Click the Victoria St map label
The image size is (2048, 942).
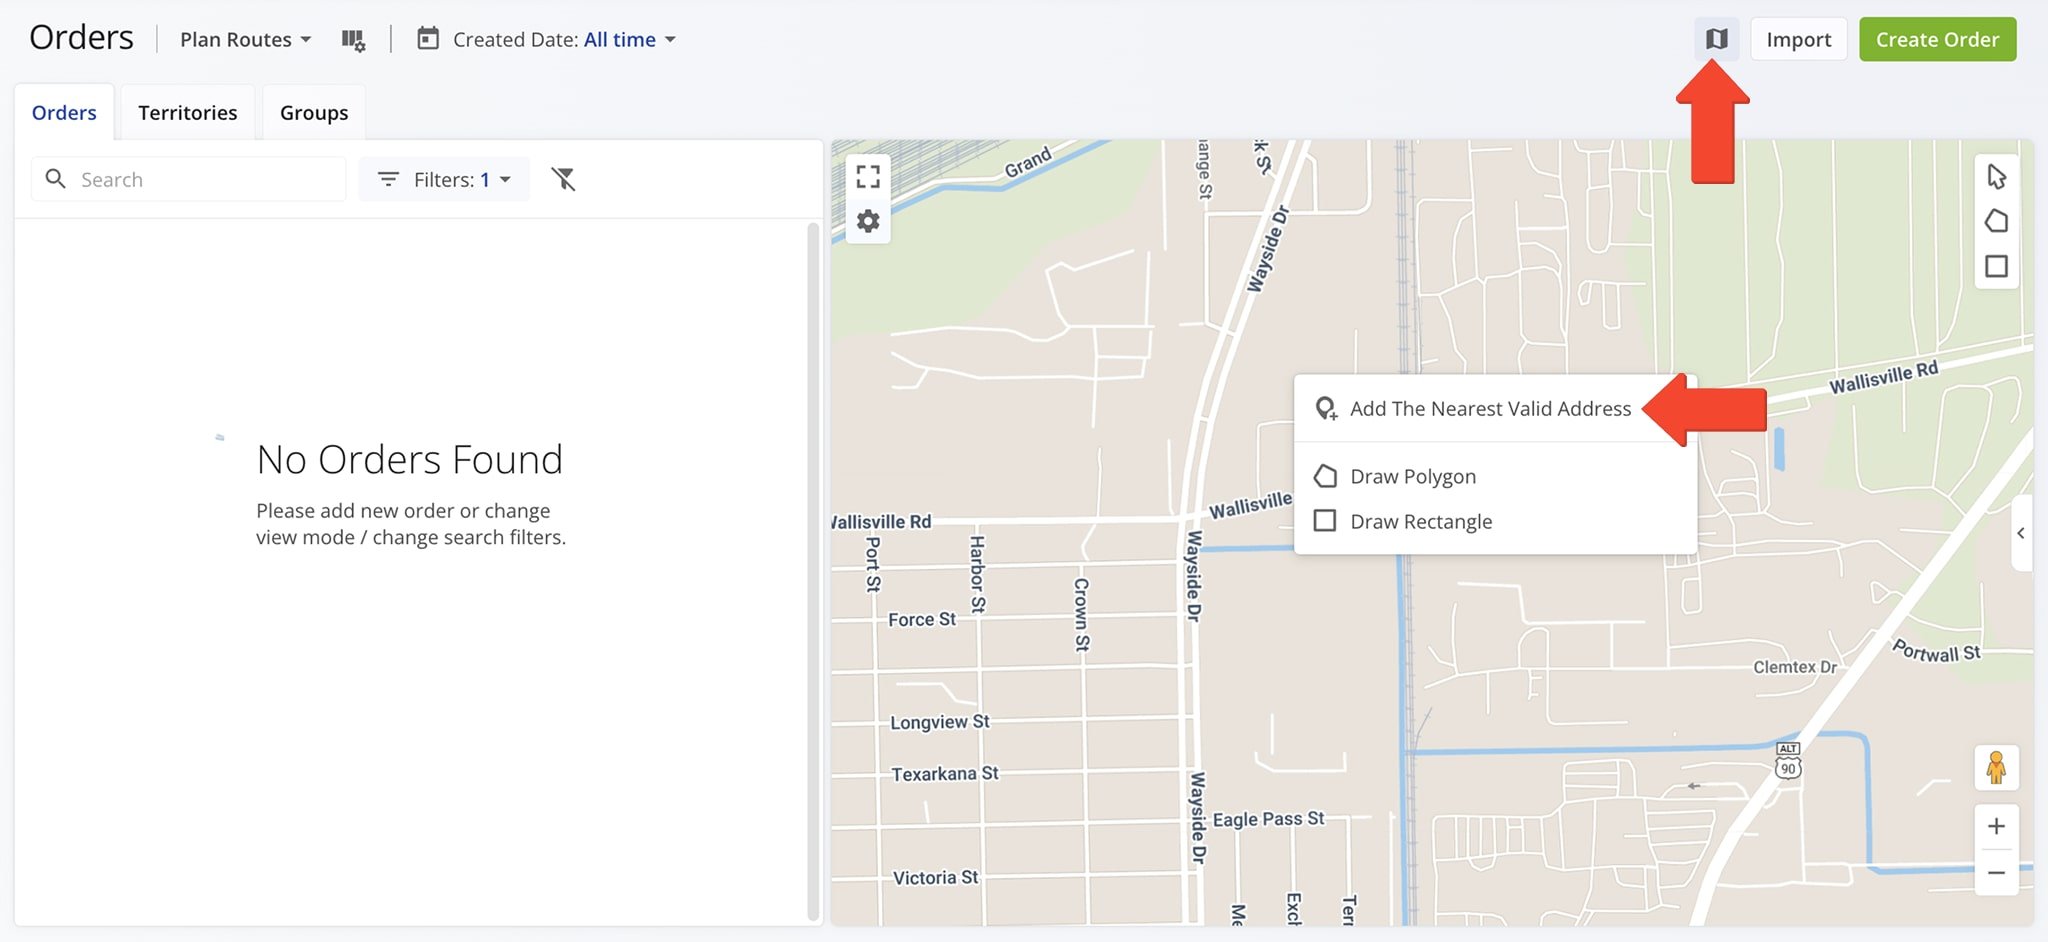click(x=935, y=878)
